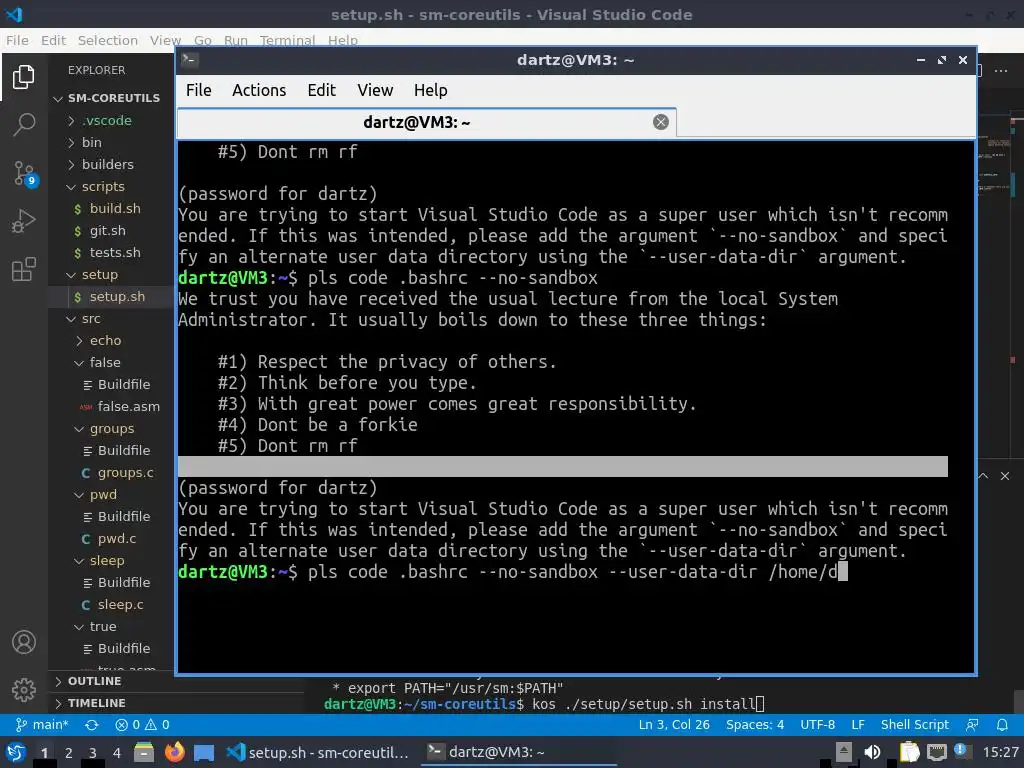Click the LXQt application menu icon
This screenshot has width=1024, height=768.
click(16, 752)
